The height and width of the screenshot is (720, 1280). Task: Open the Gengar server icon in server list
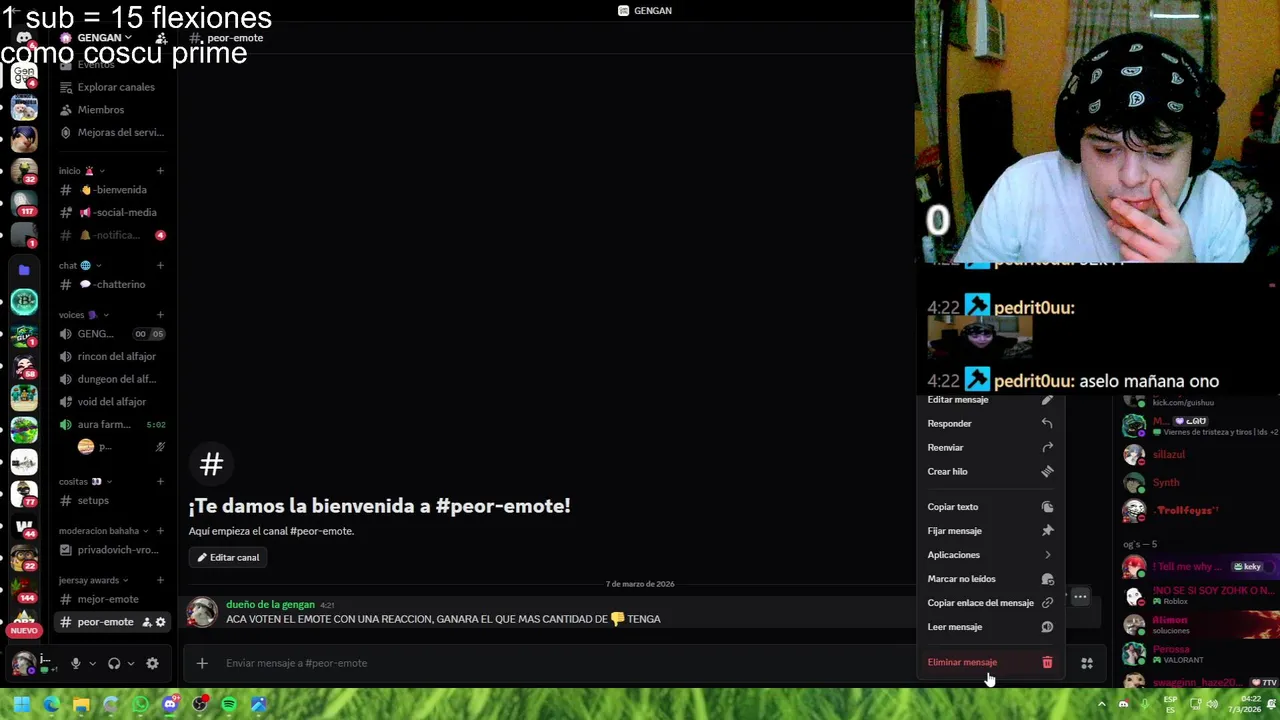click(24, 75)
